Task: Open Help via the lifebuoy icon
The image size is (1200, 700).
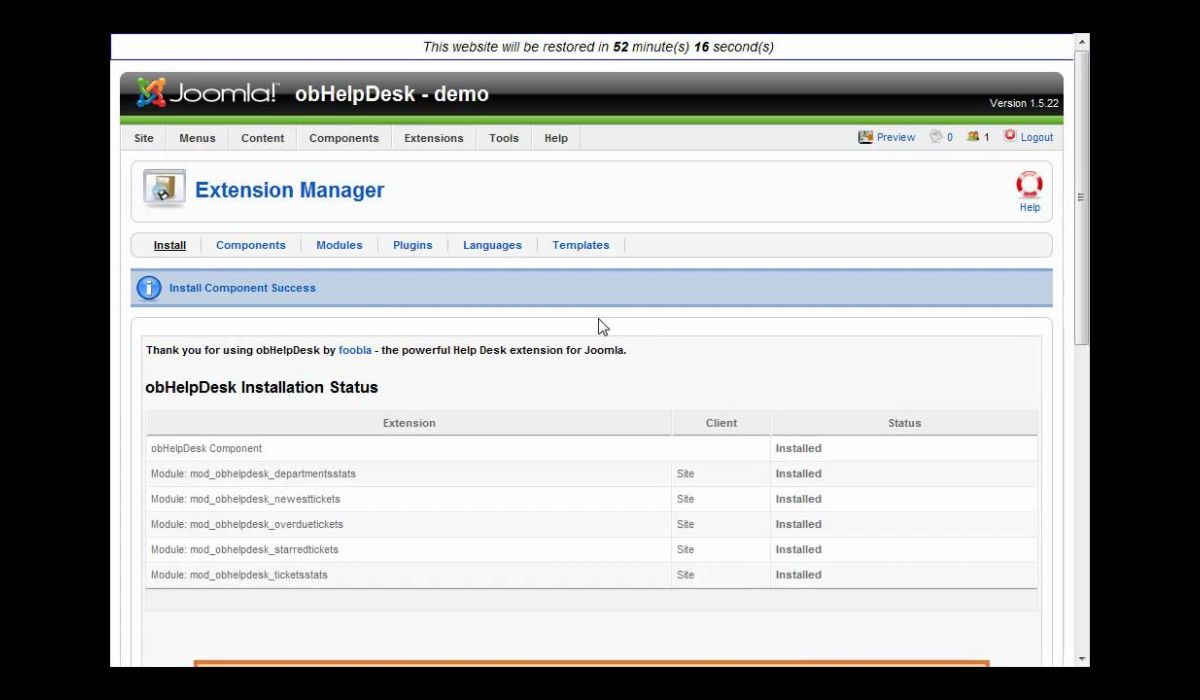Action: coord(1029,185)
